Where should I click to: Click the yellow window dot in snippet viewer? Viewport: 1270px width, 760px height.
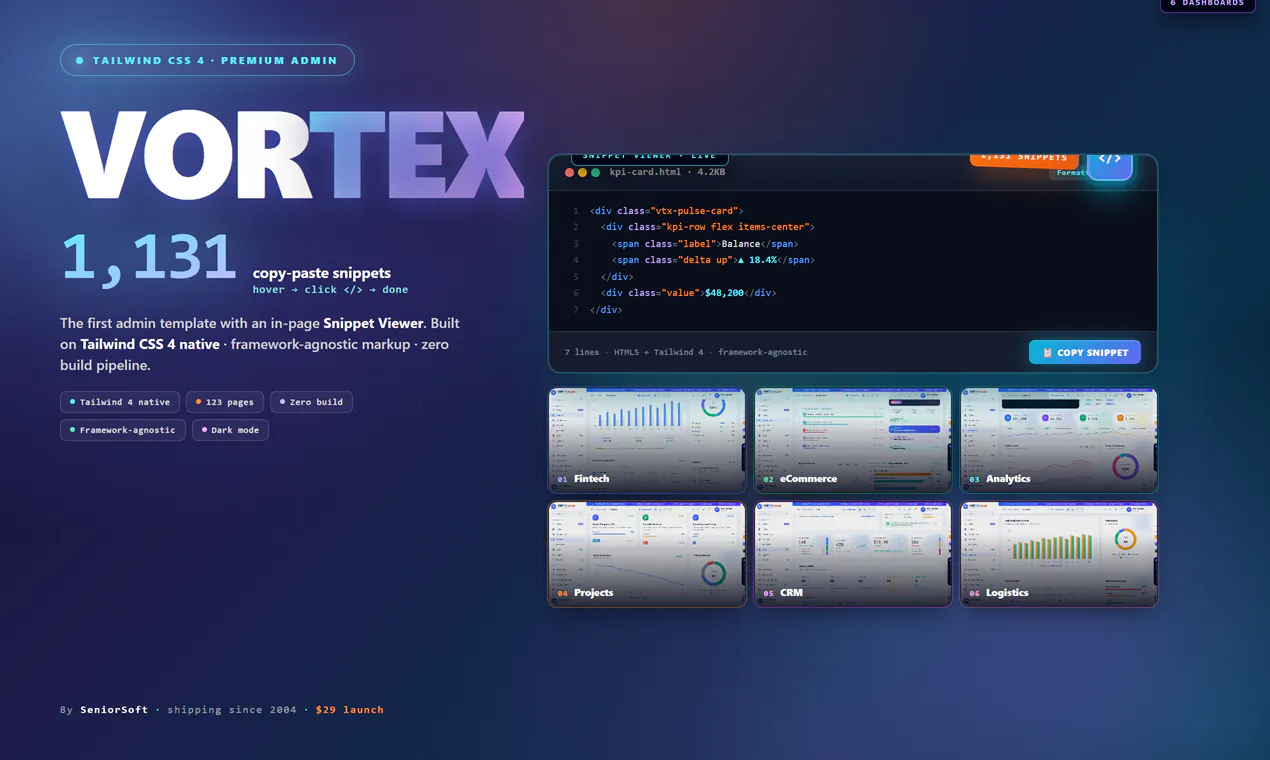[582, 173]
